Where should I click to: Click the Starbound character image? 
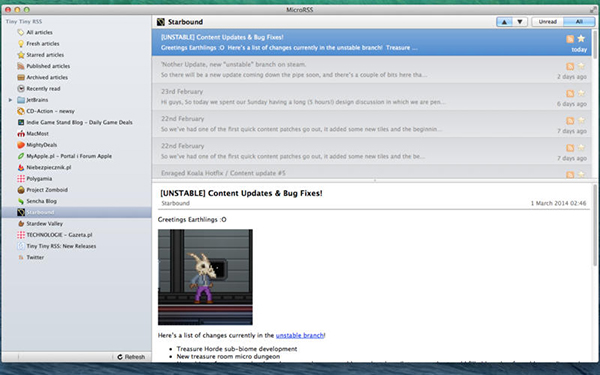(x=205, y=277)
